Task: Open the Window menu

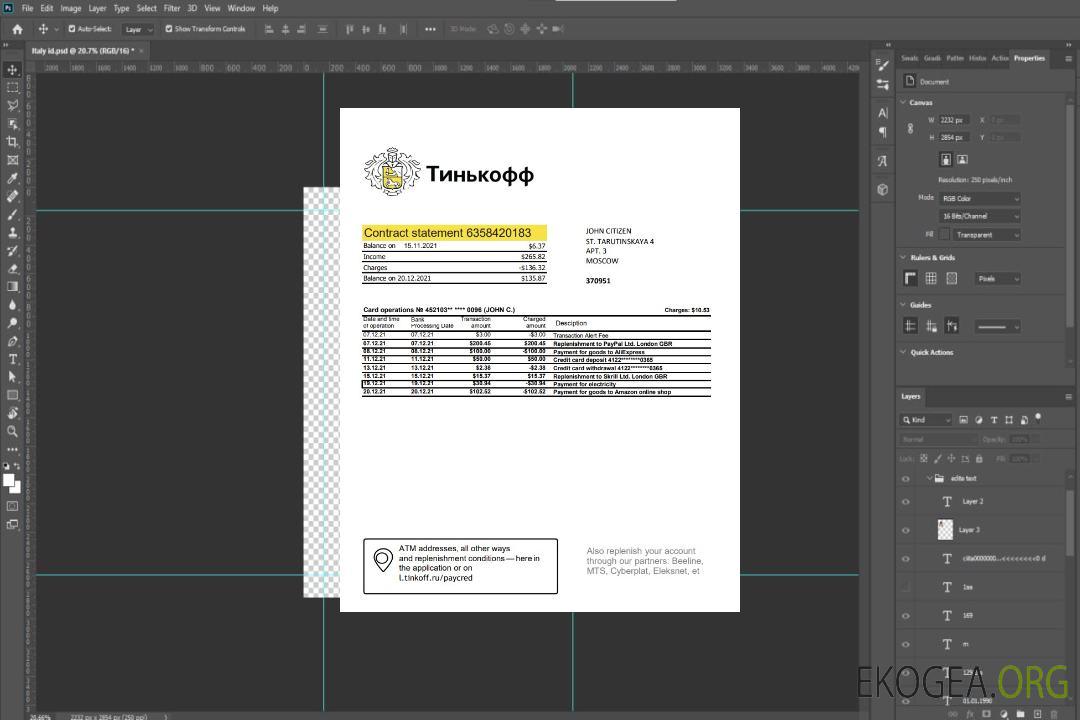Action: click(241, 8)
